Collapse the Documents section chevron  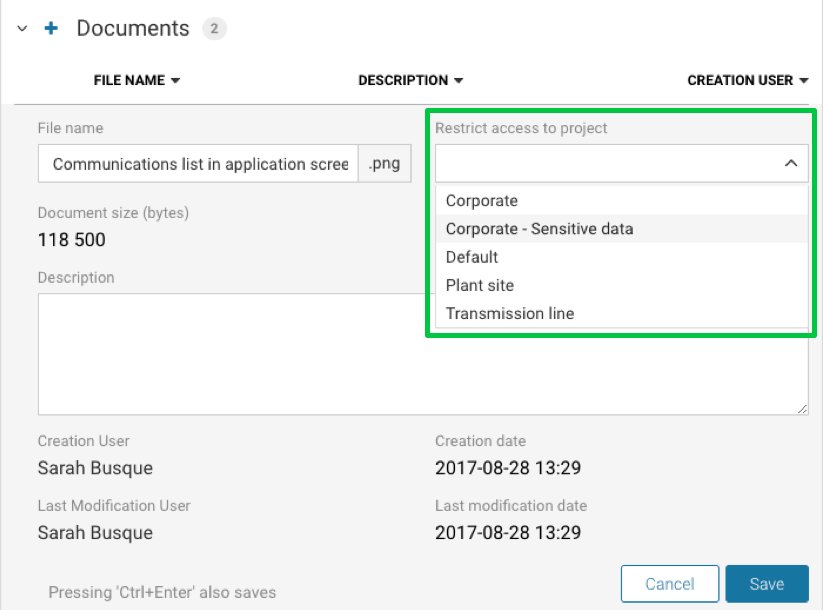(22, 30)
